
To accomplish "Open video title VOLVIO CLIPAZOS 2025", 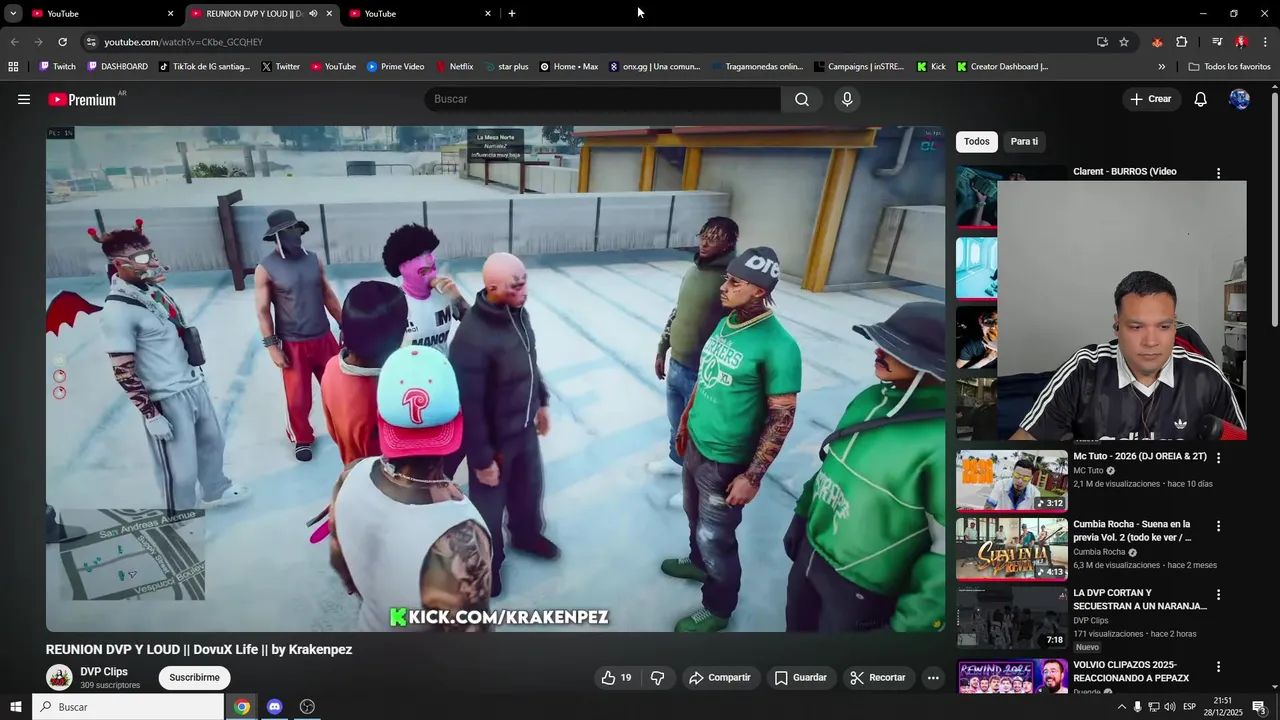I will [1131, 671].
